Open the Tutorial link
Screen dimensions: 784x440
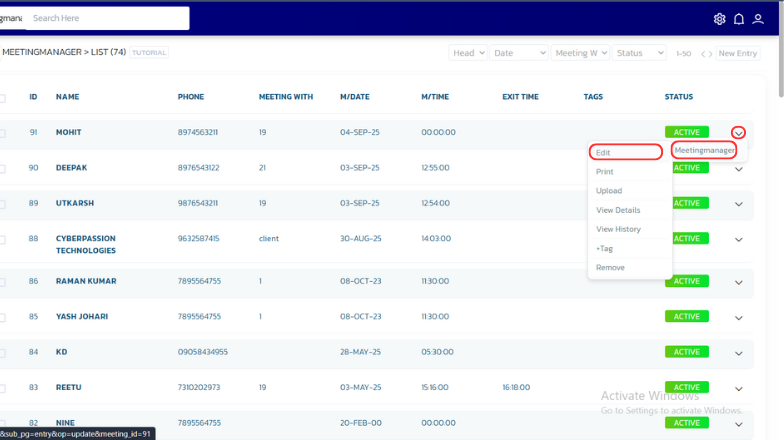[149, 53]
